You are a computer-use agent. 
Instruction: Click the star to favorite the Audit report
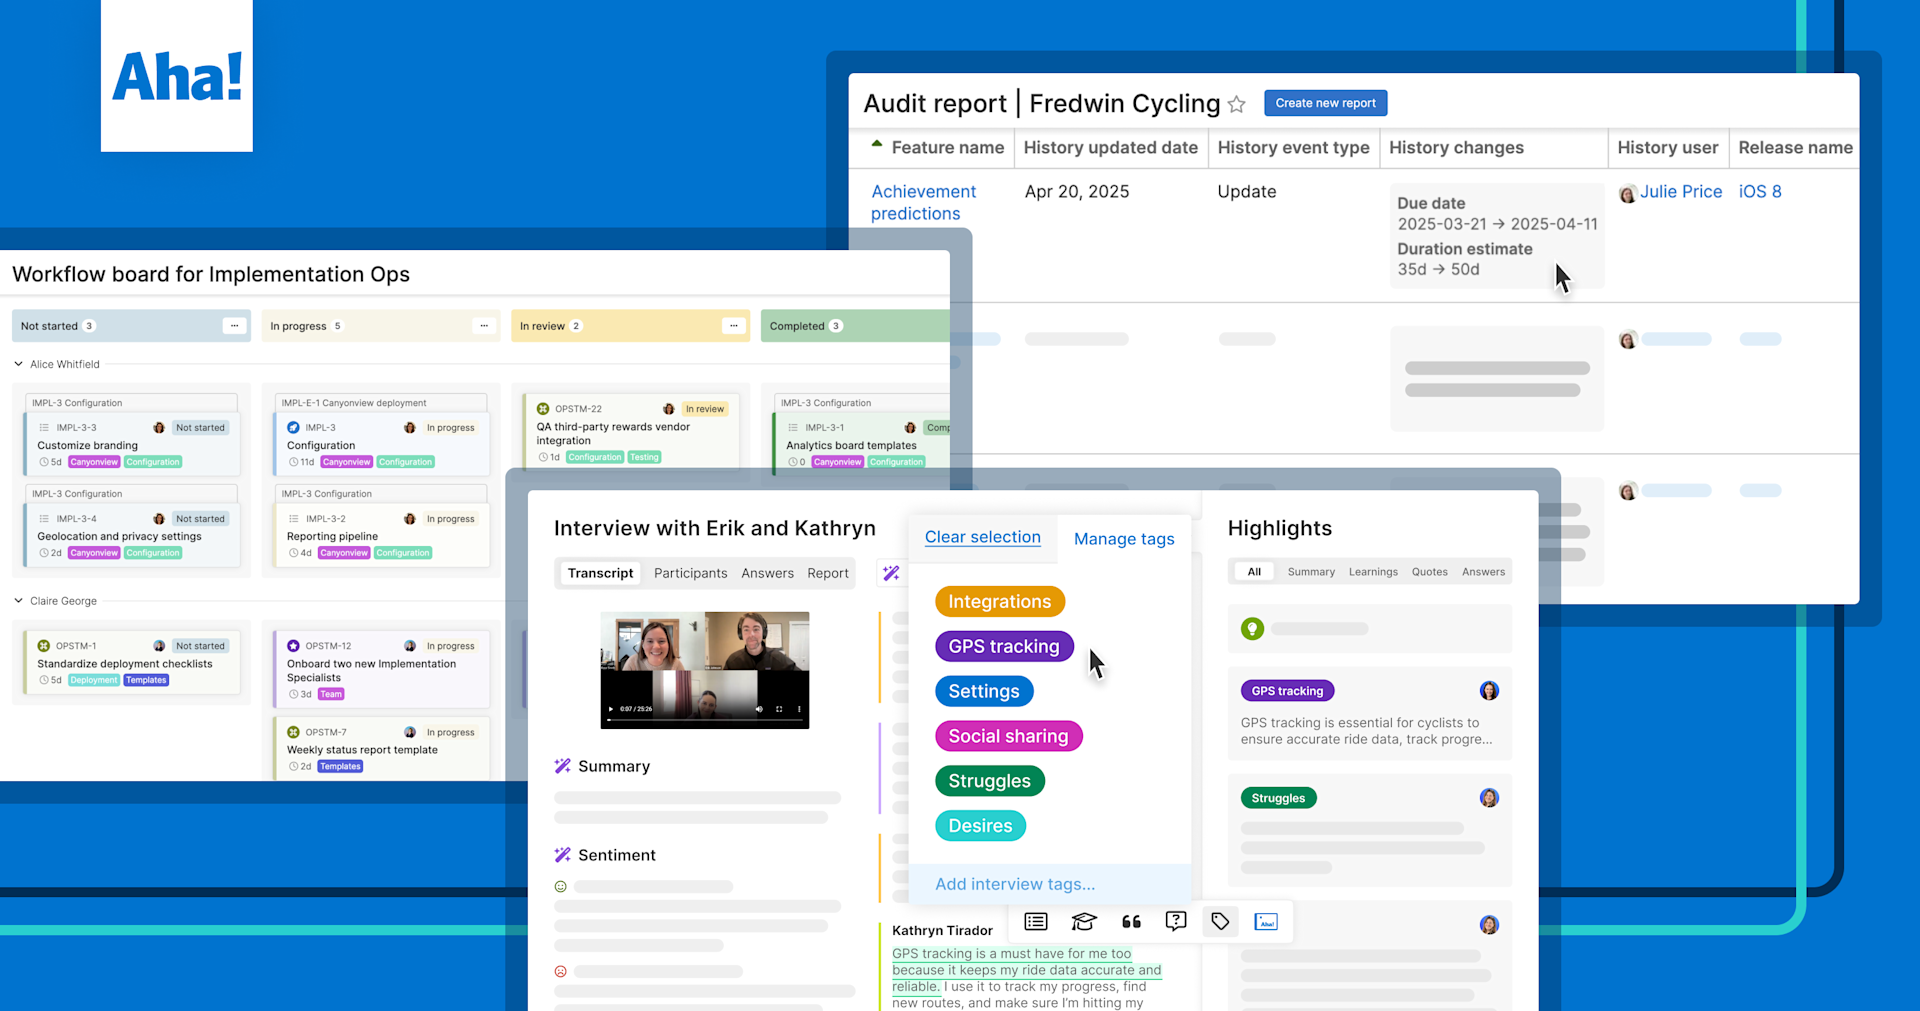(1237, 103)
